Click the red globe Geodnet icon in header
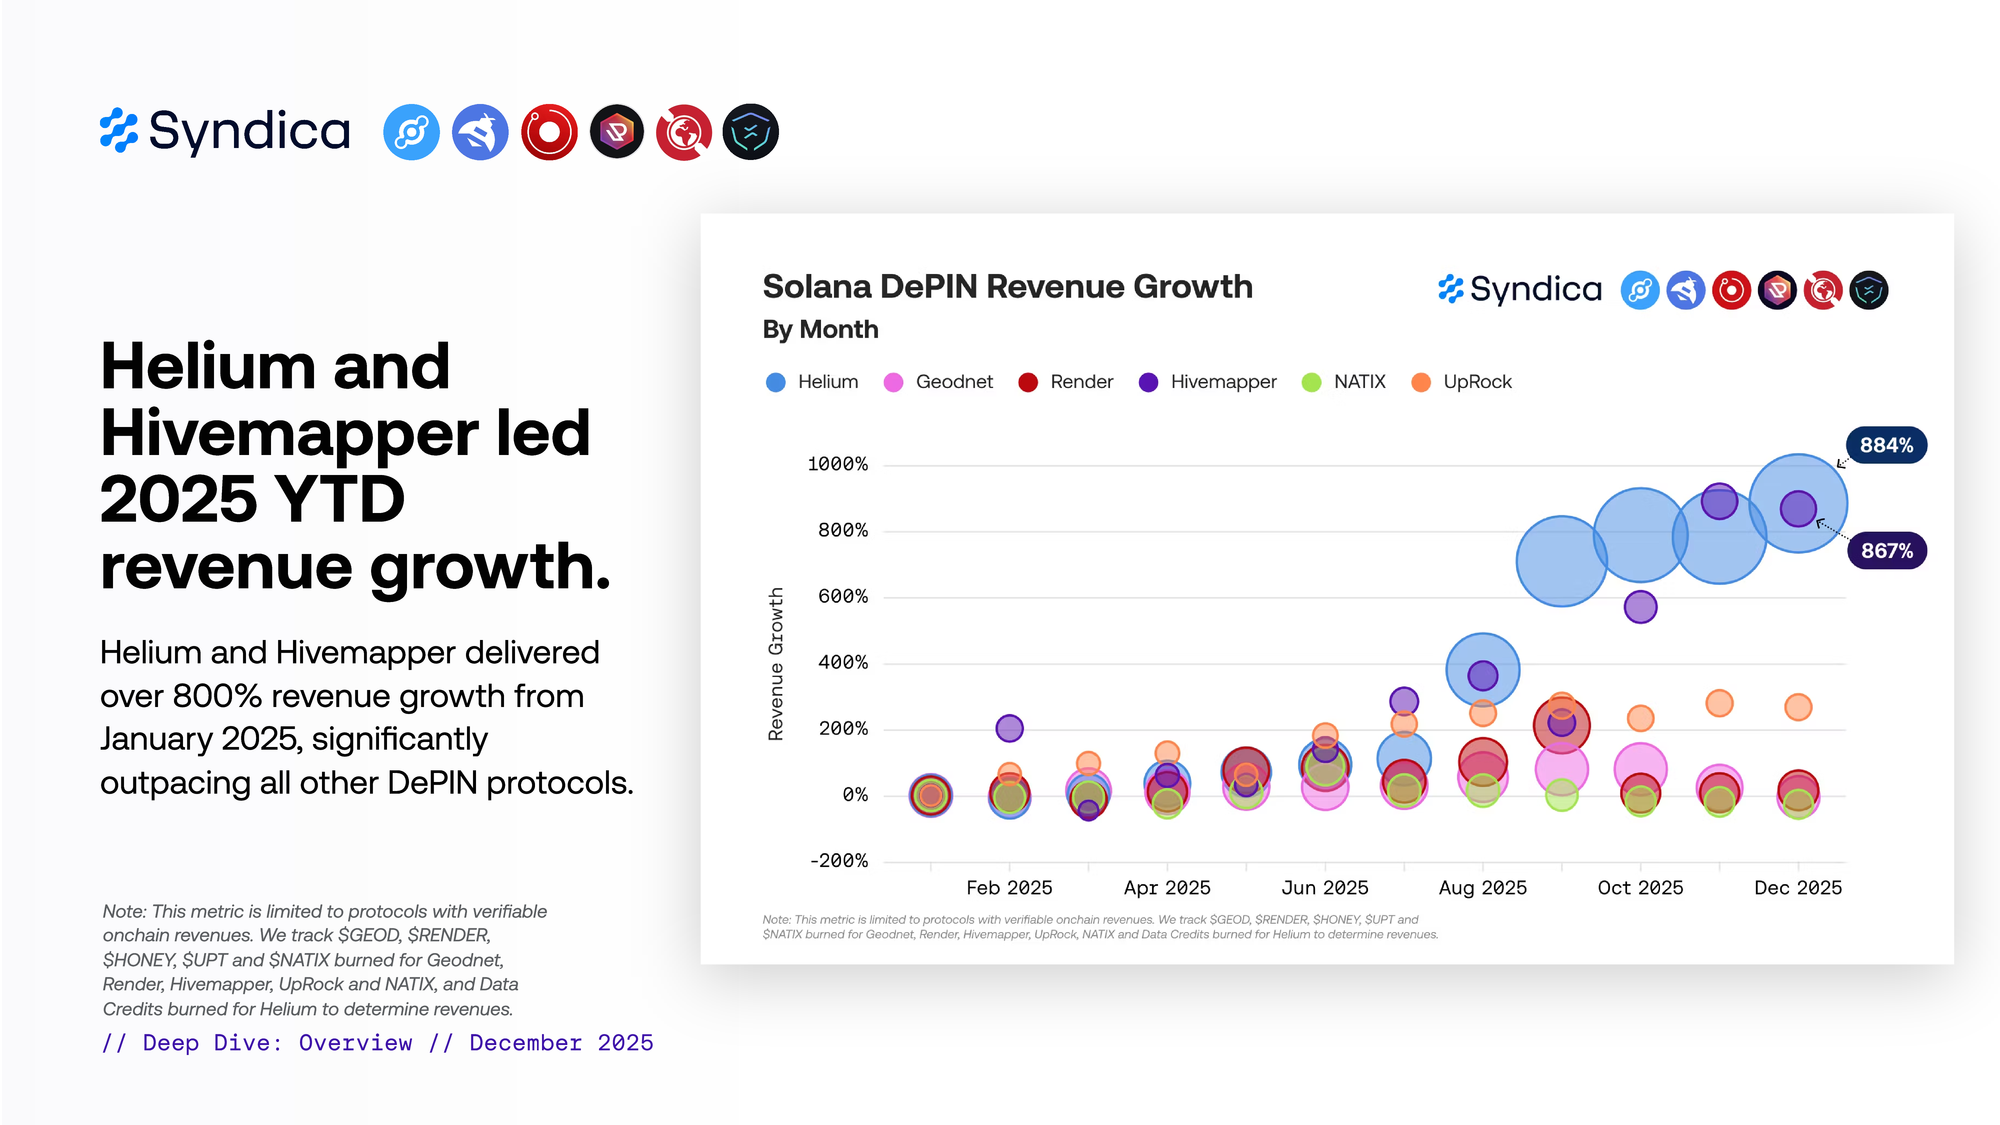This screenshot has height=1125, width=2000. (x=684, y=132)
